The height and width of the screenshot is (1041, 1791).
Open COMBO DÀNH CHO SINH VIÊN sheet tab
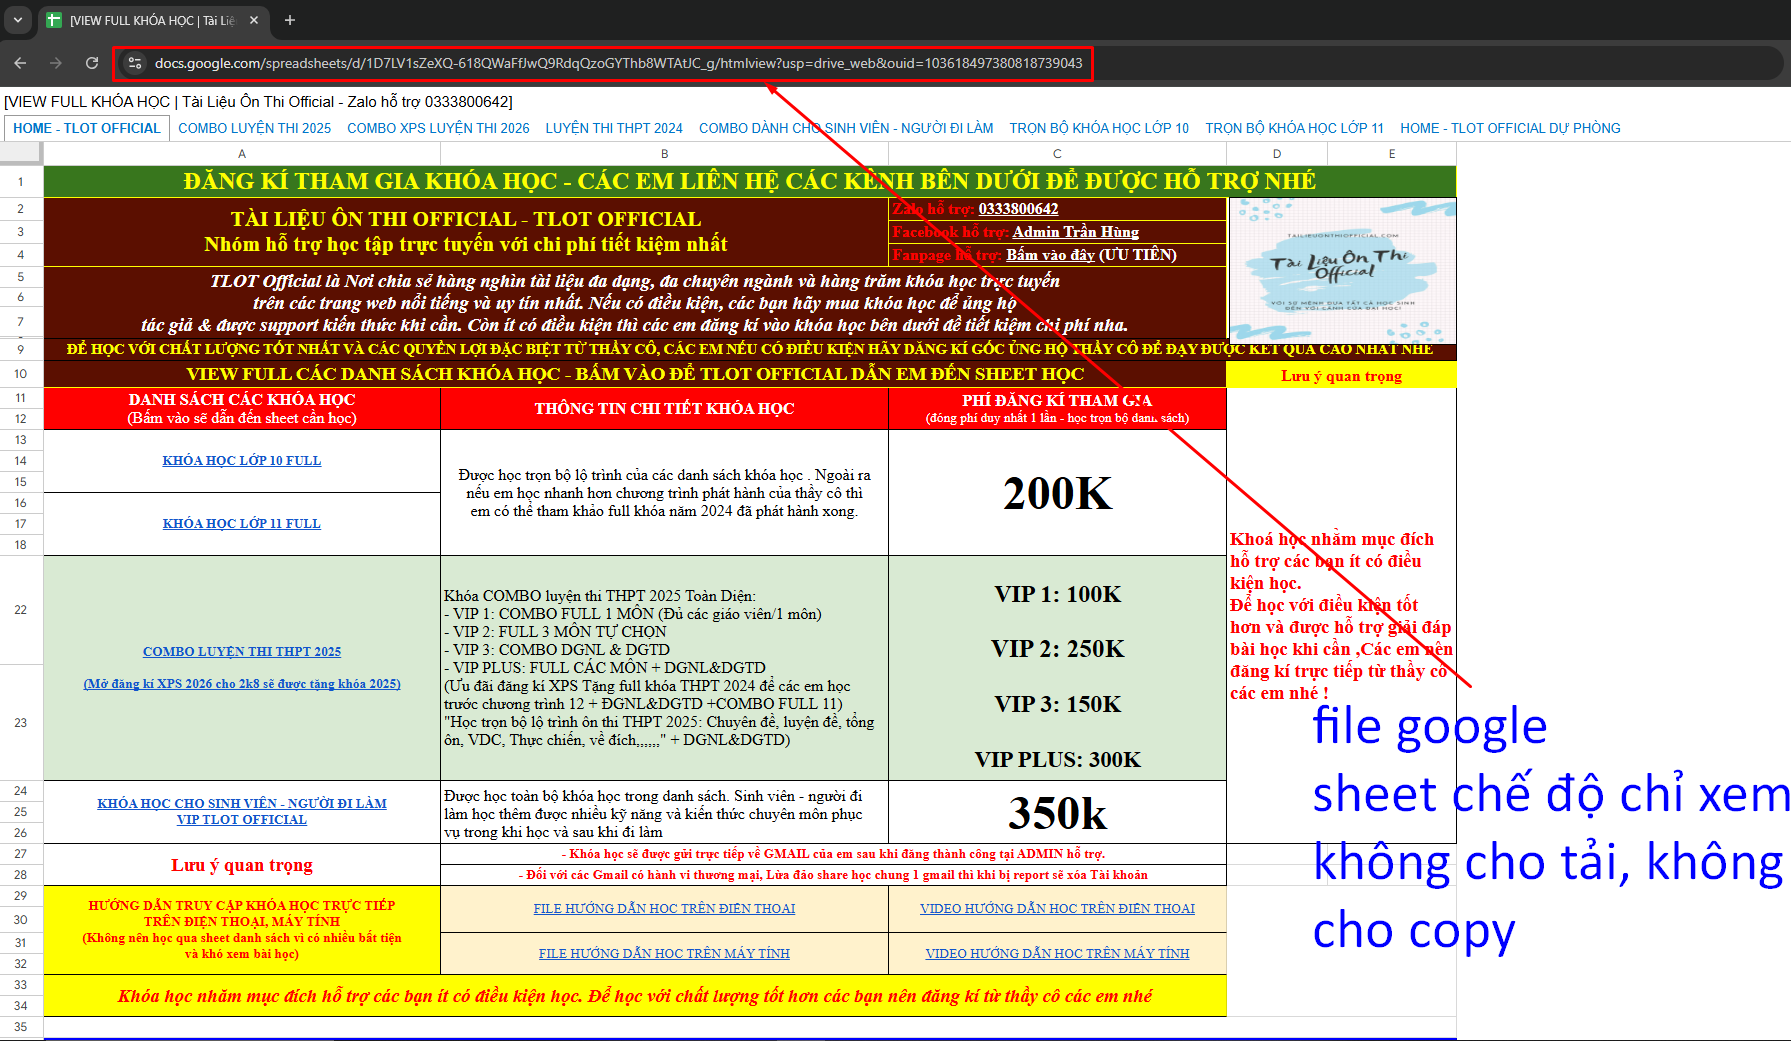click(x=846, y=128)
